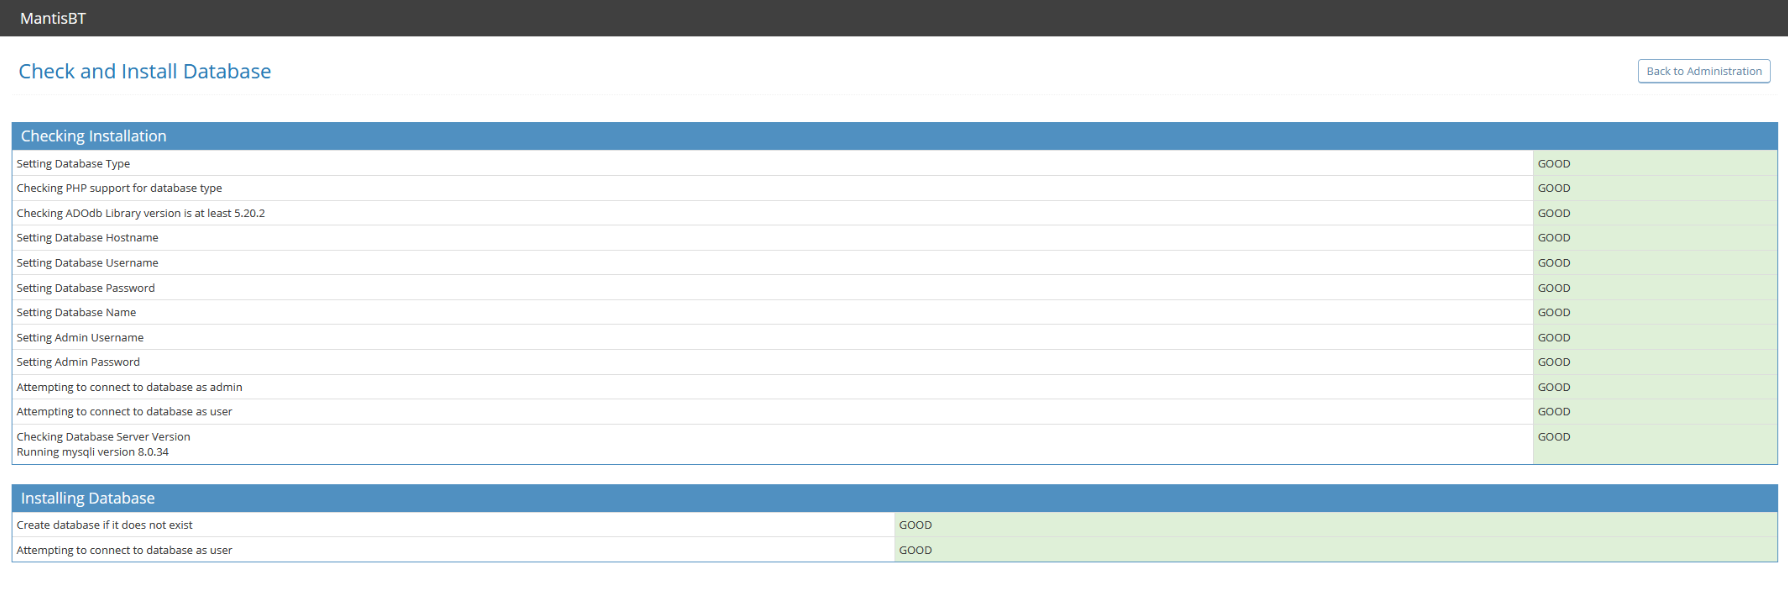The width and height of the screenshot is (1788, 589).
Task: Select the Setting Database Name row label
Action: [x=76, y=312]
